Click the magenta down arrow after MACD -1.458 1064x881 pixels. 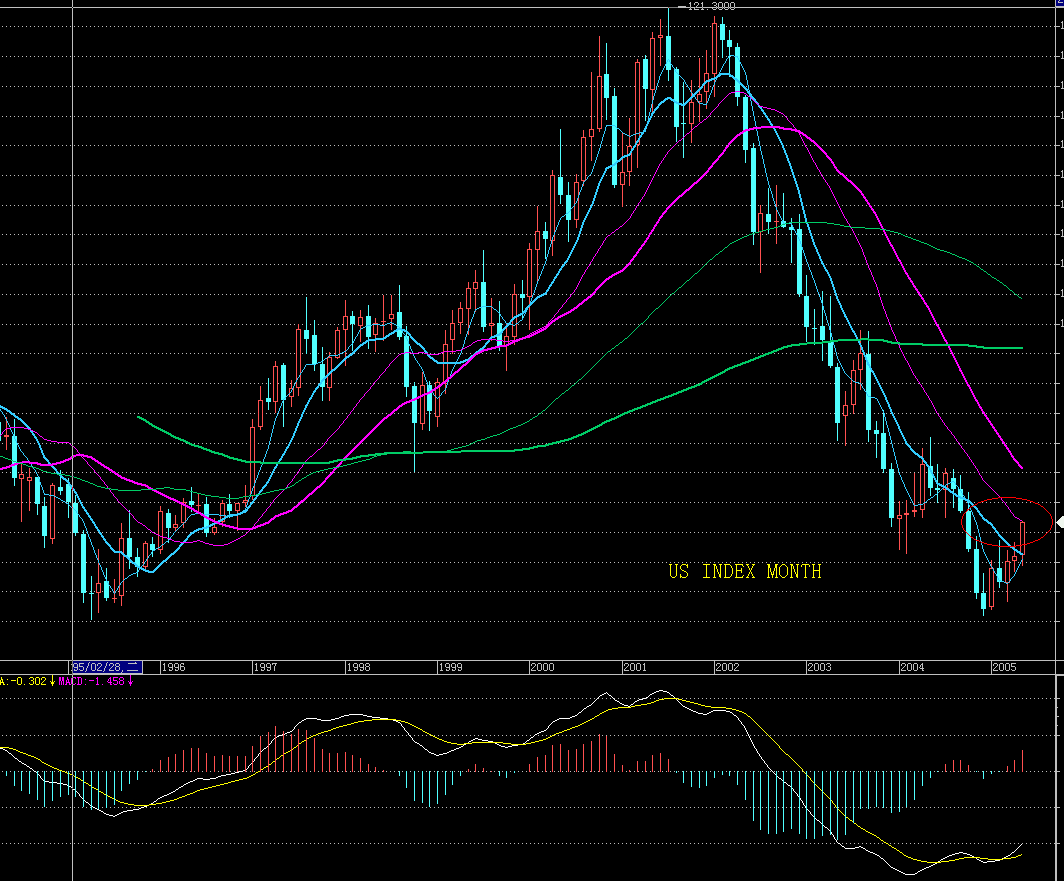coord(130,681)
